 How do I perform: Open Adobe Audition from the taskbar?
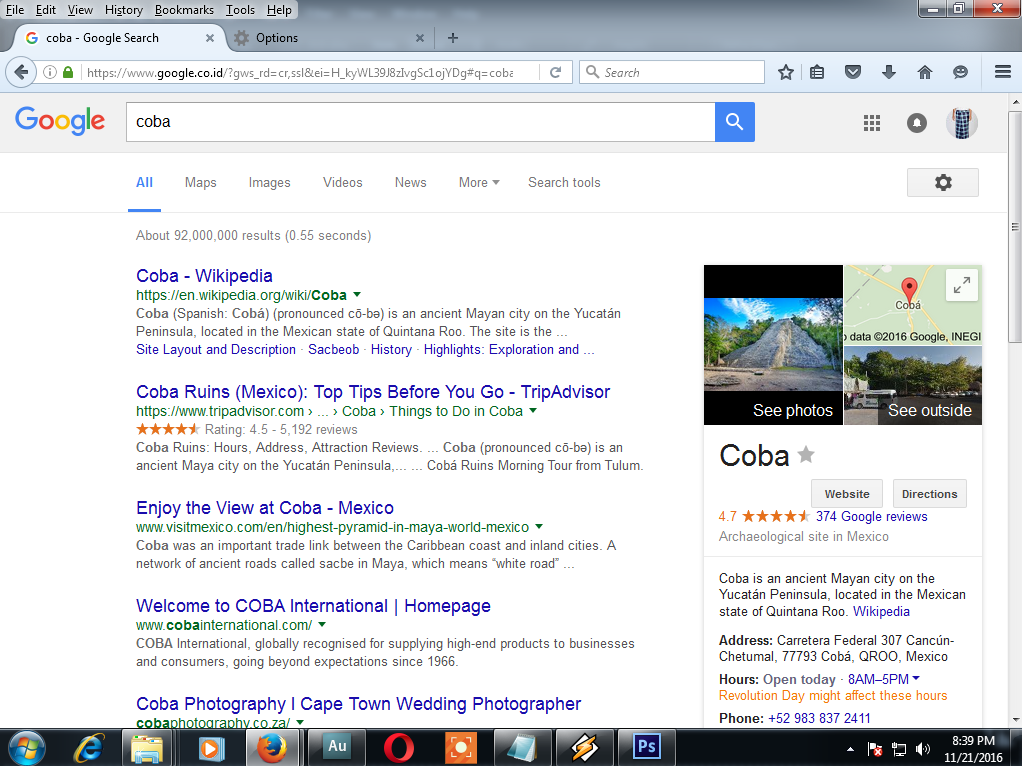click(x=337, y=747)
